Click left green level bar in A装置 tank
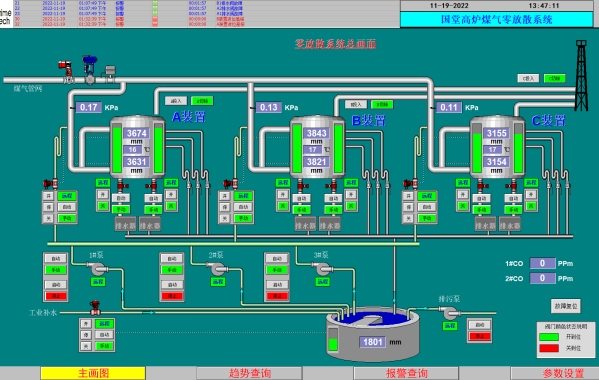The image size is (599, 380). pyautogui.click(x=117, y=148)
